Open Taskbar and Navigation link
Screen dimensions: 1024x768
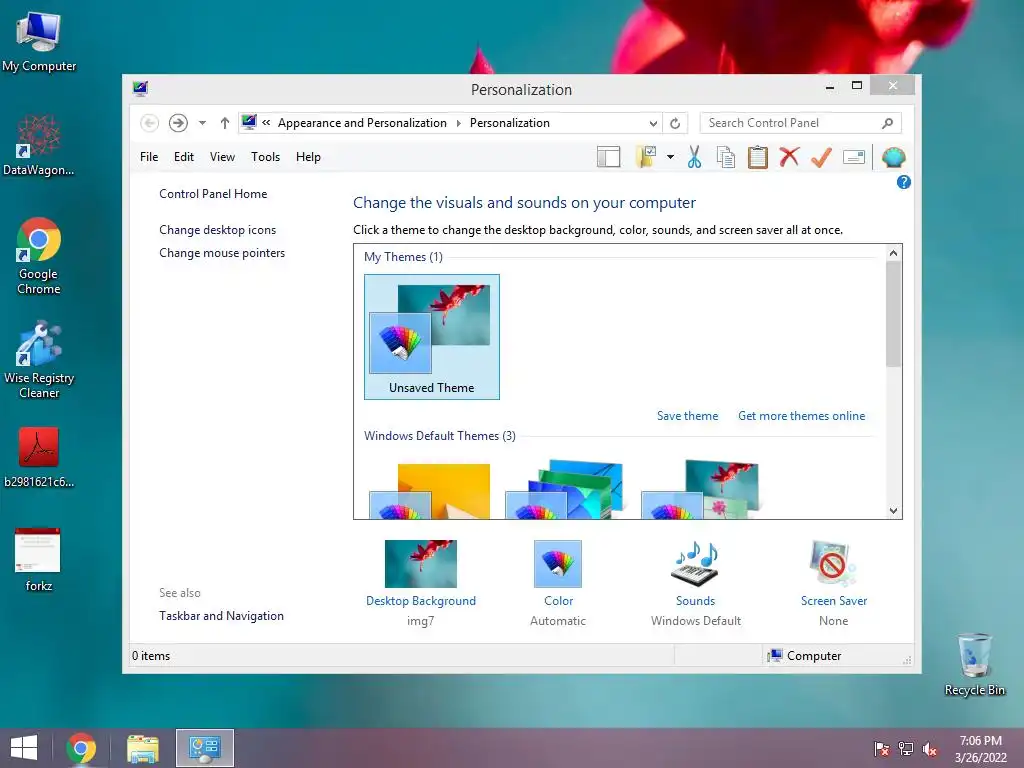(221, 616)
